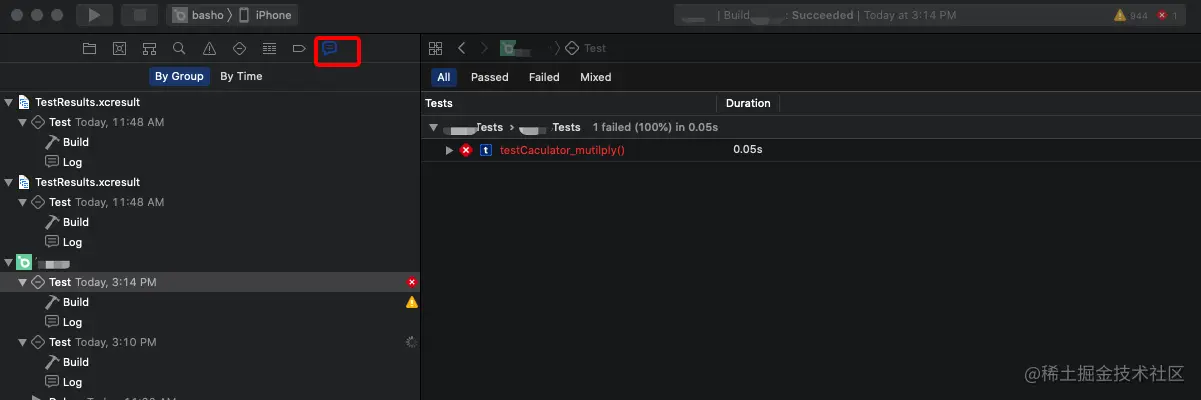Click the Duration column header
This screenshot has width=1201, height=400.
[x=748, y=103]
